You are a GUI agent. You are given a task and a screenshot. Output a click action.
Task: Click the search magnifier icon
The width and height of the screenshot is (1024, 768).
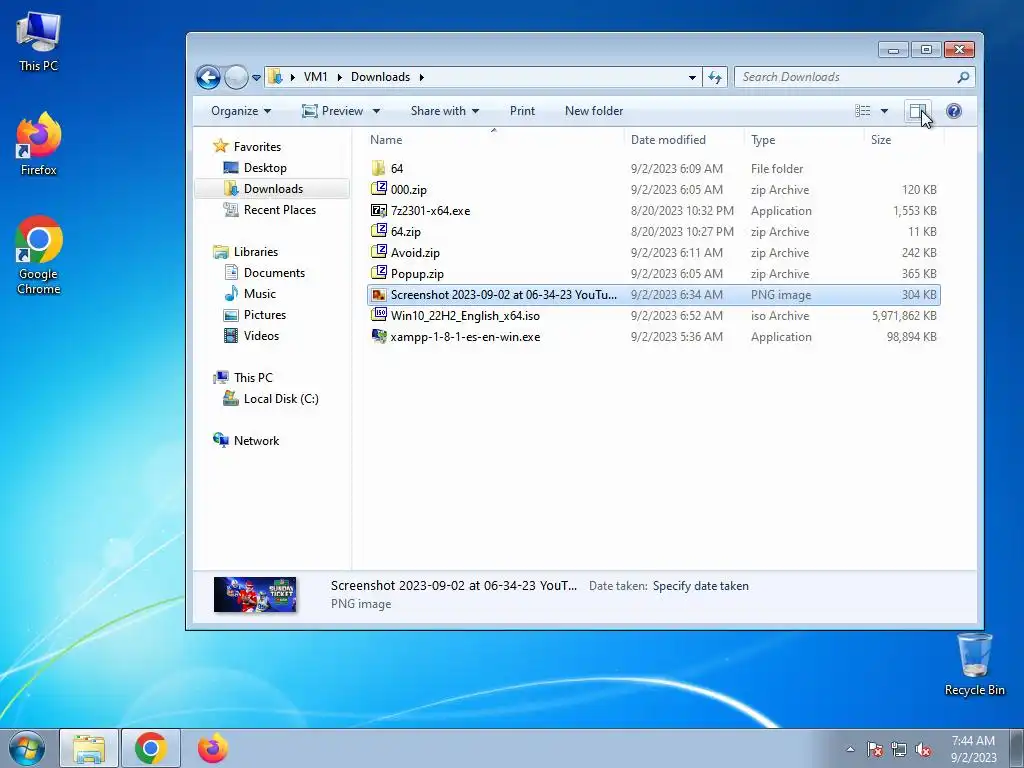click(x=963, y=77)
